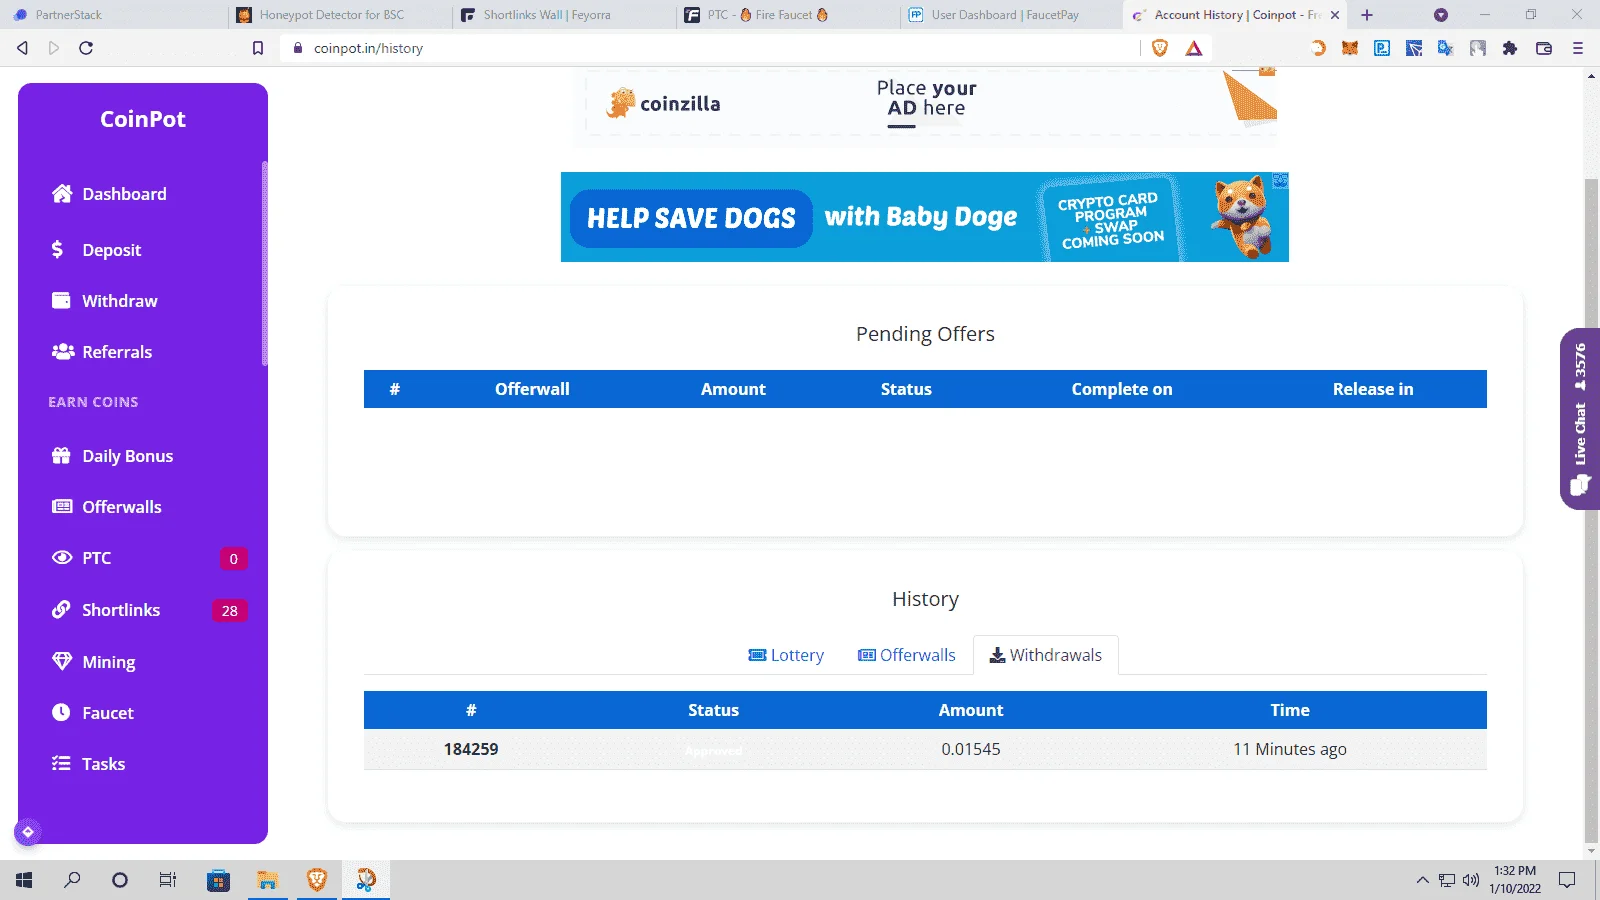Switch to the Lottery history tab

point(786,655)
